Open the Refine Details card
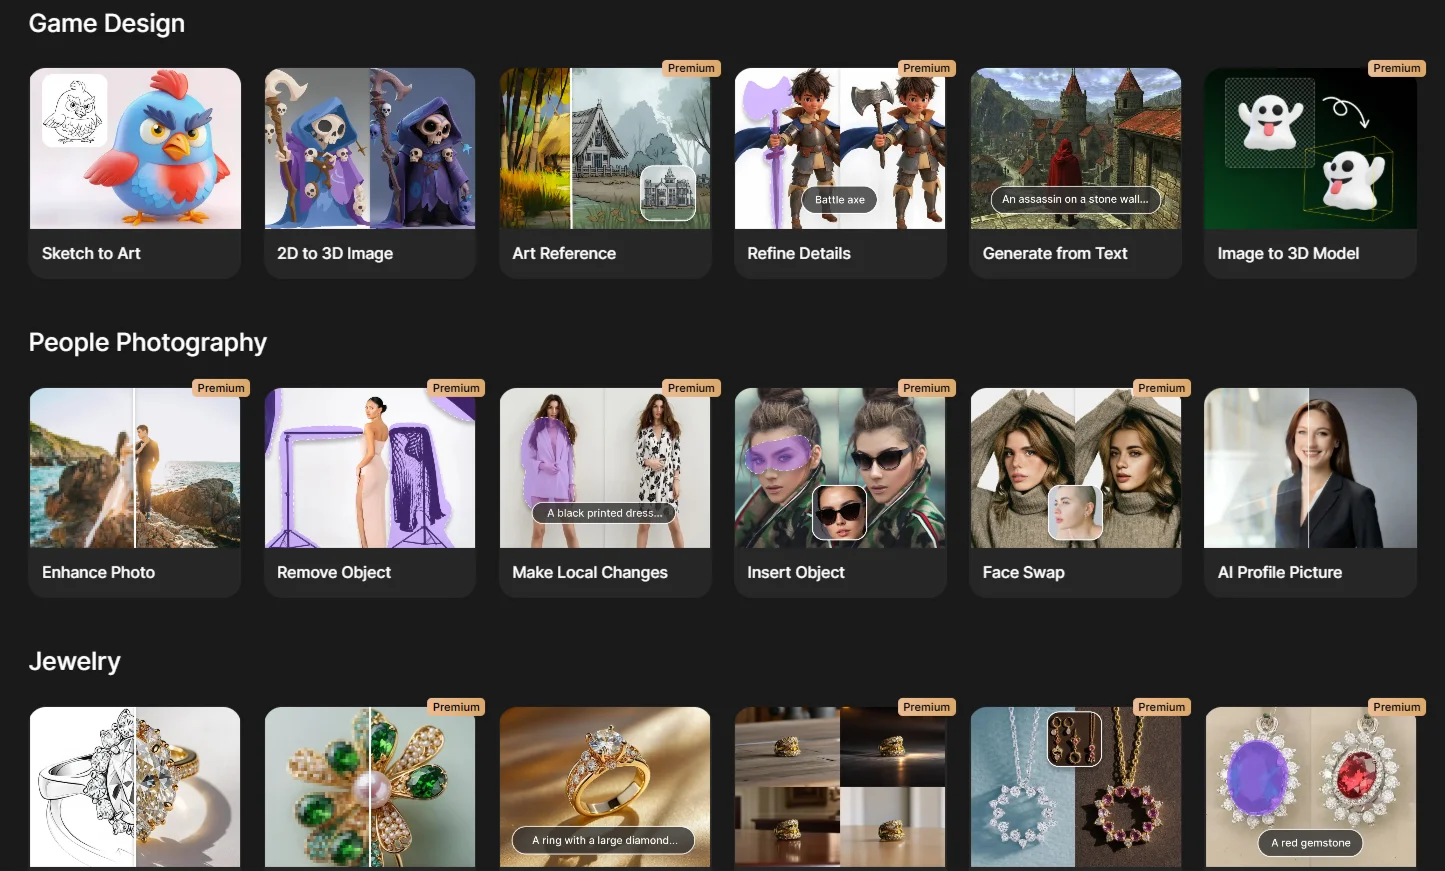 840,173
